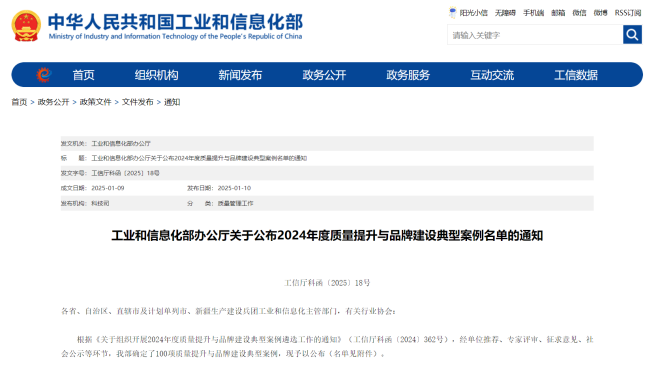This screenshot has width=660, height=365.
Task: Click the 首页 breadcrumb link
Action: pos(19,102)
